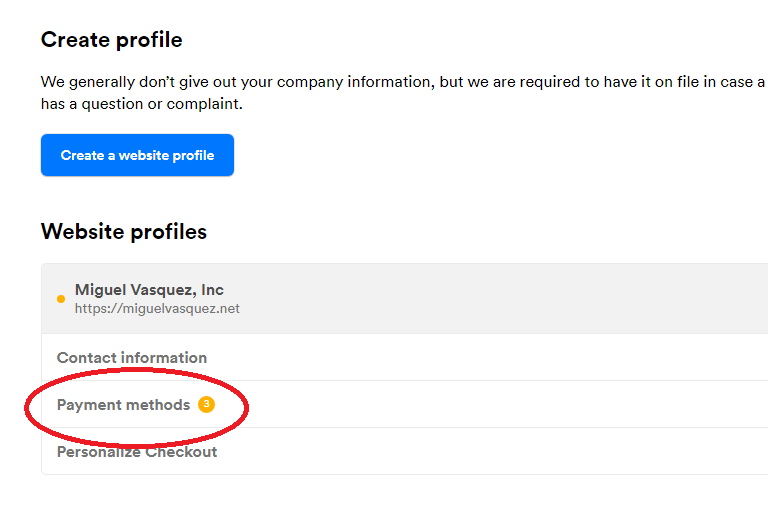Open the Payment methods section

point(123,405)
